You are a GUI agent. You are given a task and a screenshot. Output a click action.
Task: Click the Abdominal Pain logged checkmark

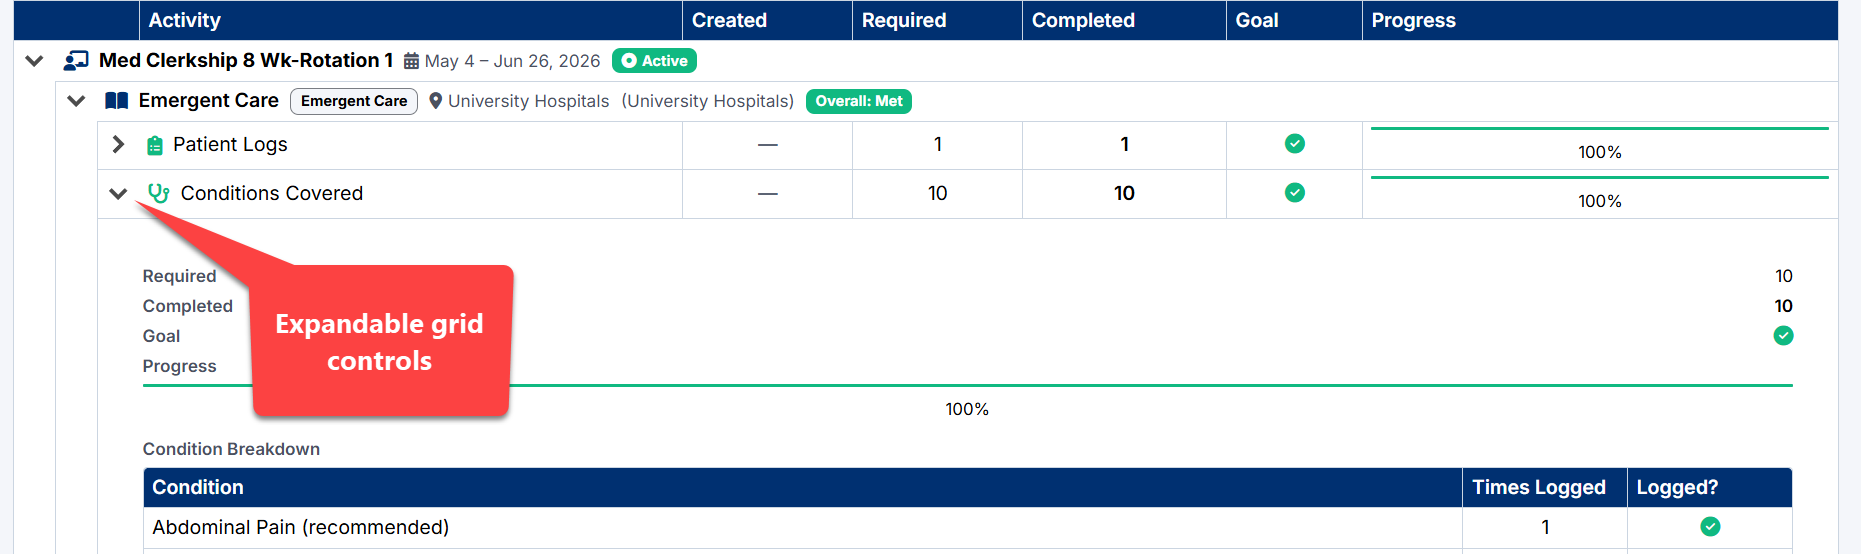[1711, 526]
